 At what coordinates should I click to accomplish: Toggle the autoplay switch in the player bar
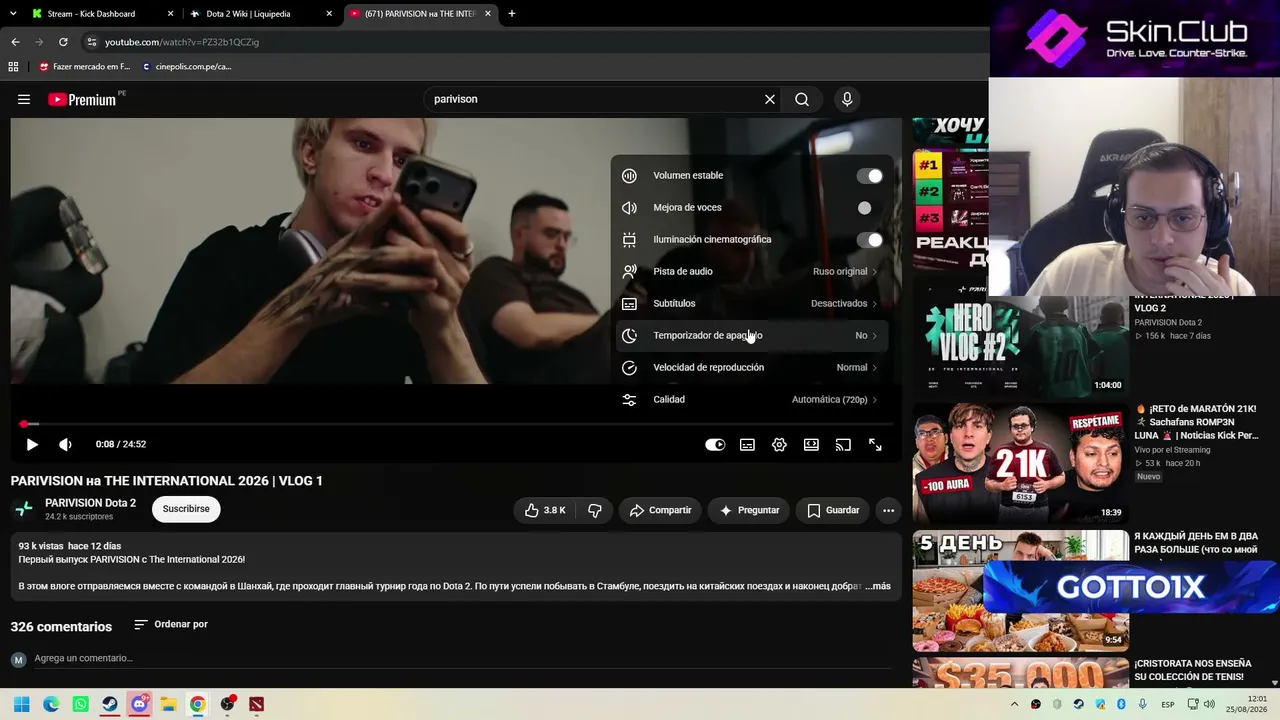click(715, 445)
